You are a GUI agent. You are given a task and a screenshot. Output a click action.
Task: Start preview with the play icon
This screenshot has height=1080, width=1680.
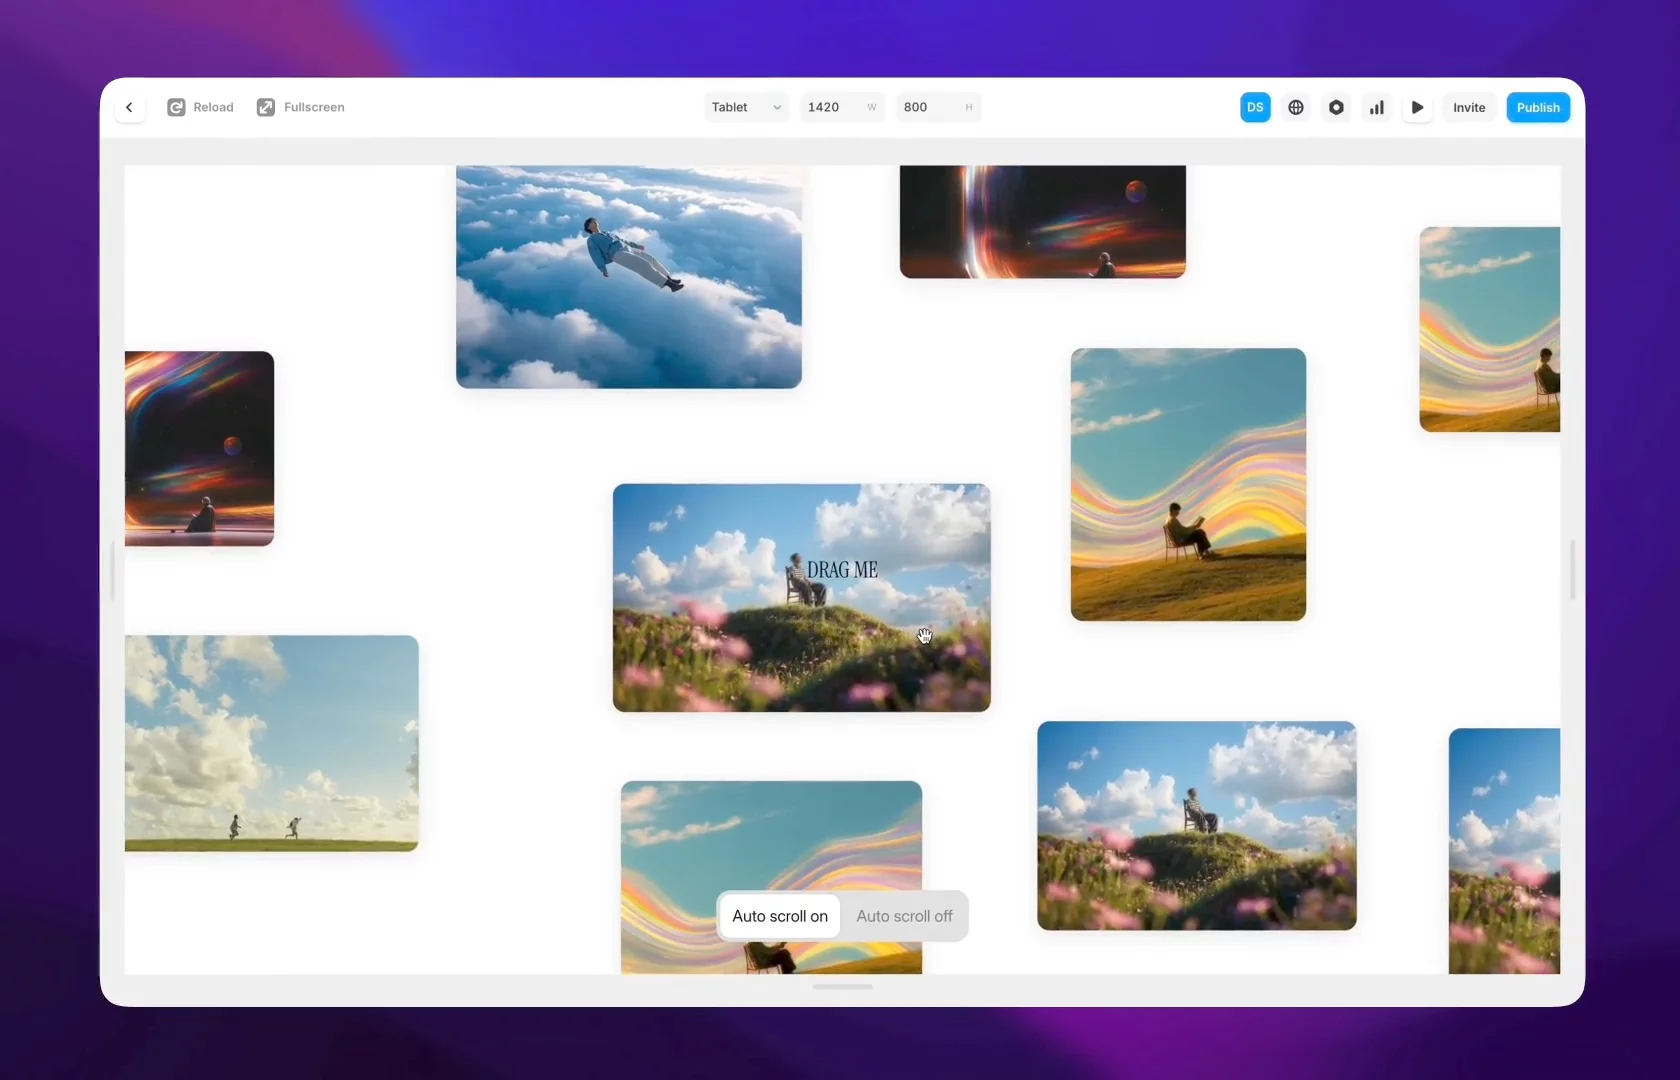(1417, 107)
